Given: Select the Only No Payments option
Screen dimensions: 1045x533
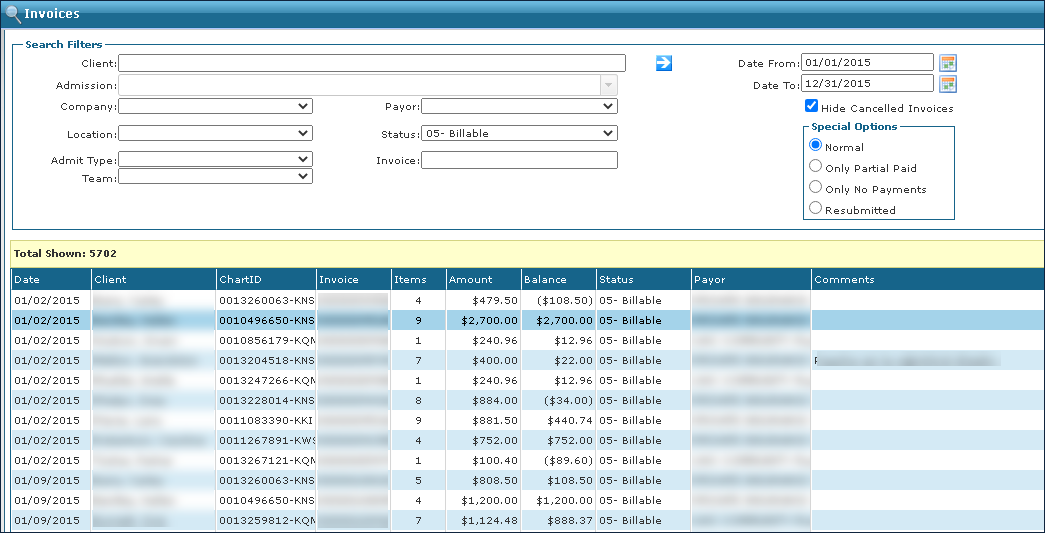Looking at the screenshot, I should [816, 188].
